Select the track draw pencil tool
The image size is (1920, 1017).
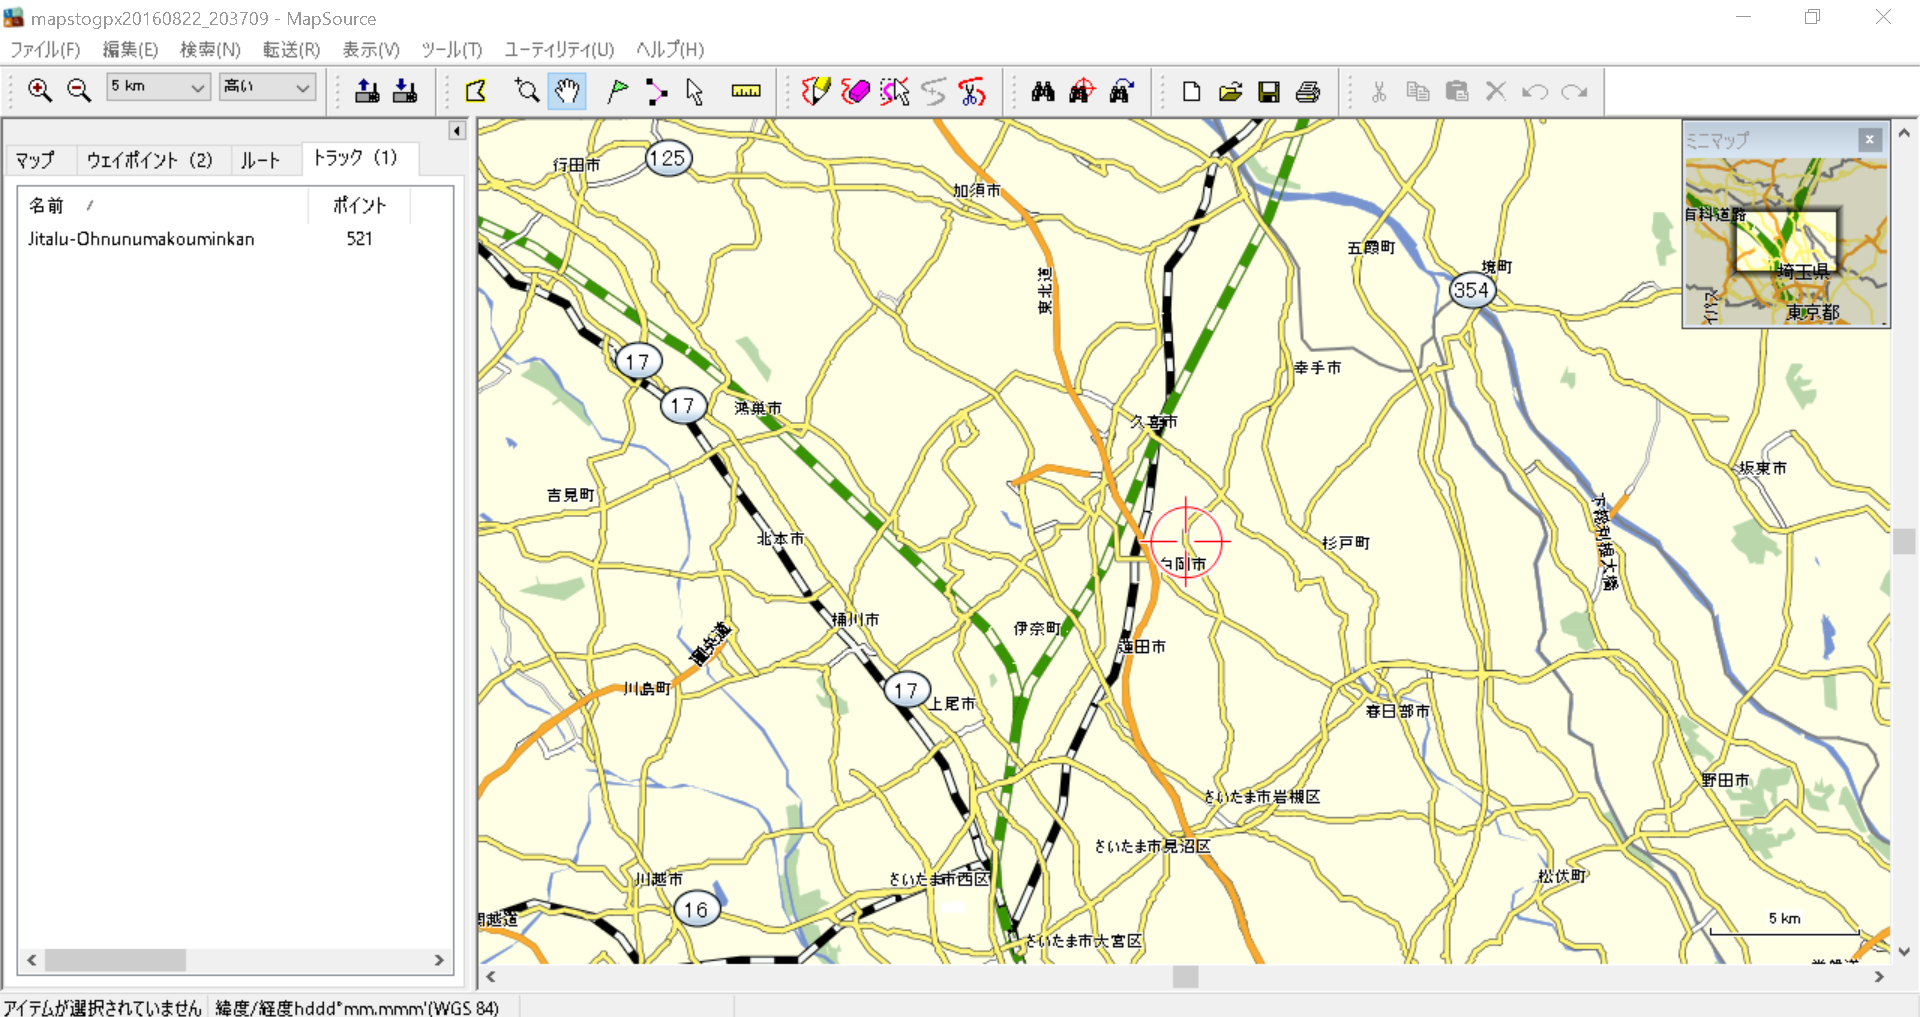pos(817,91)
